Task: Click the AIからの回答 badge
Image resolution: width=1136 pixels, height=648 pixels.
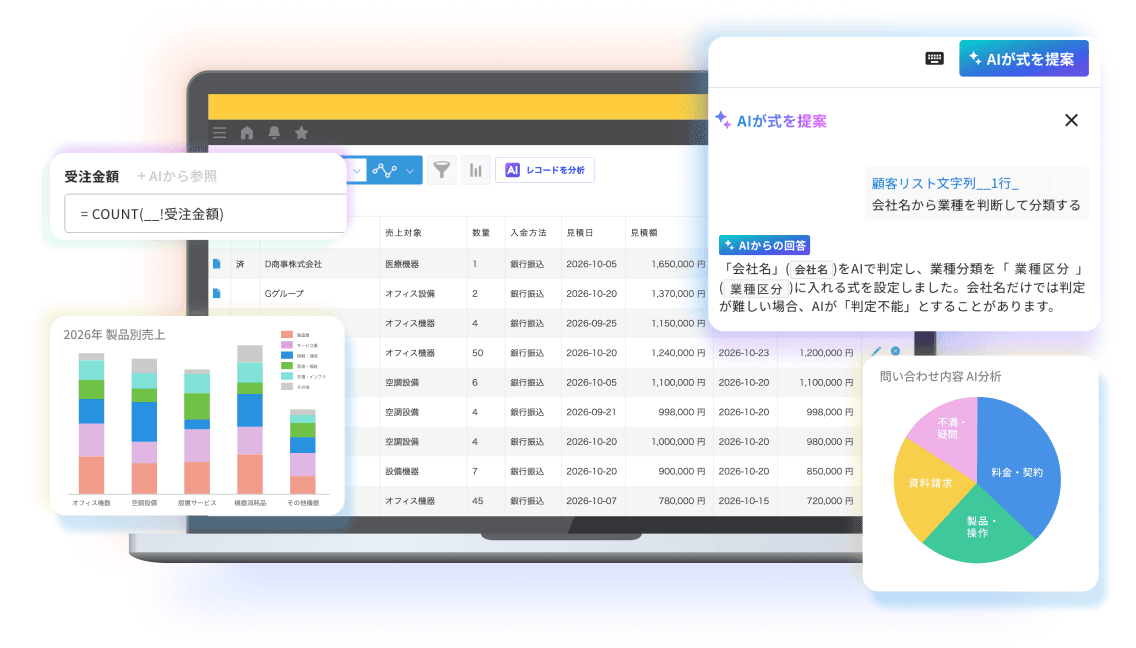Action: pyautogui.click(x=764, y=245)
